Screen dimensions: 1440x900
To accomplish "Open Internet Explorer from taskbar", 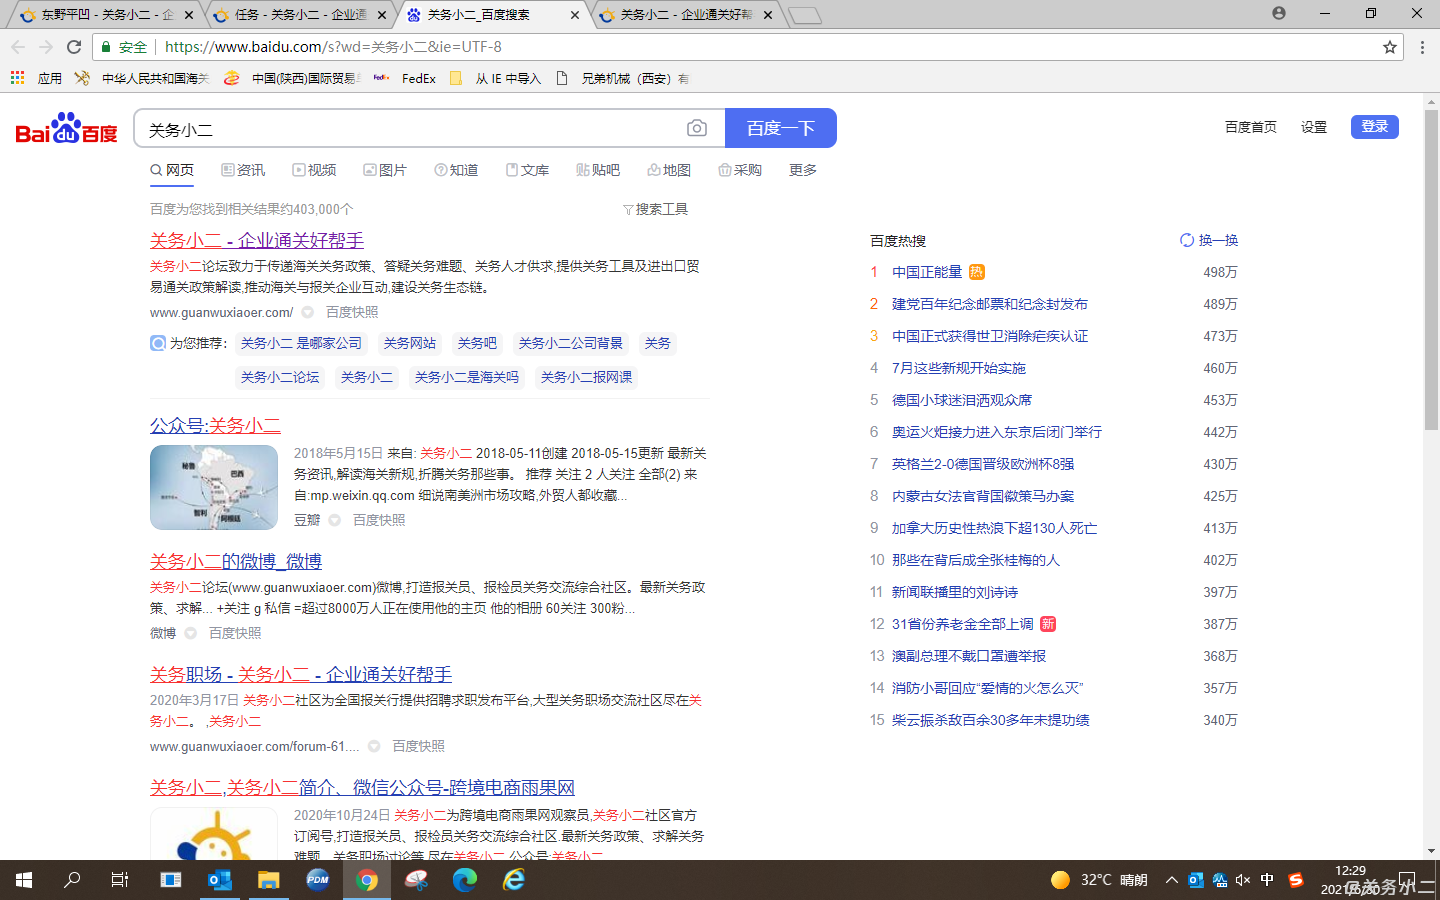I will 514,880.
